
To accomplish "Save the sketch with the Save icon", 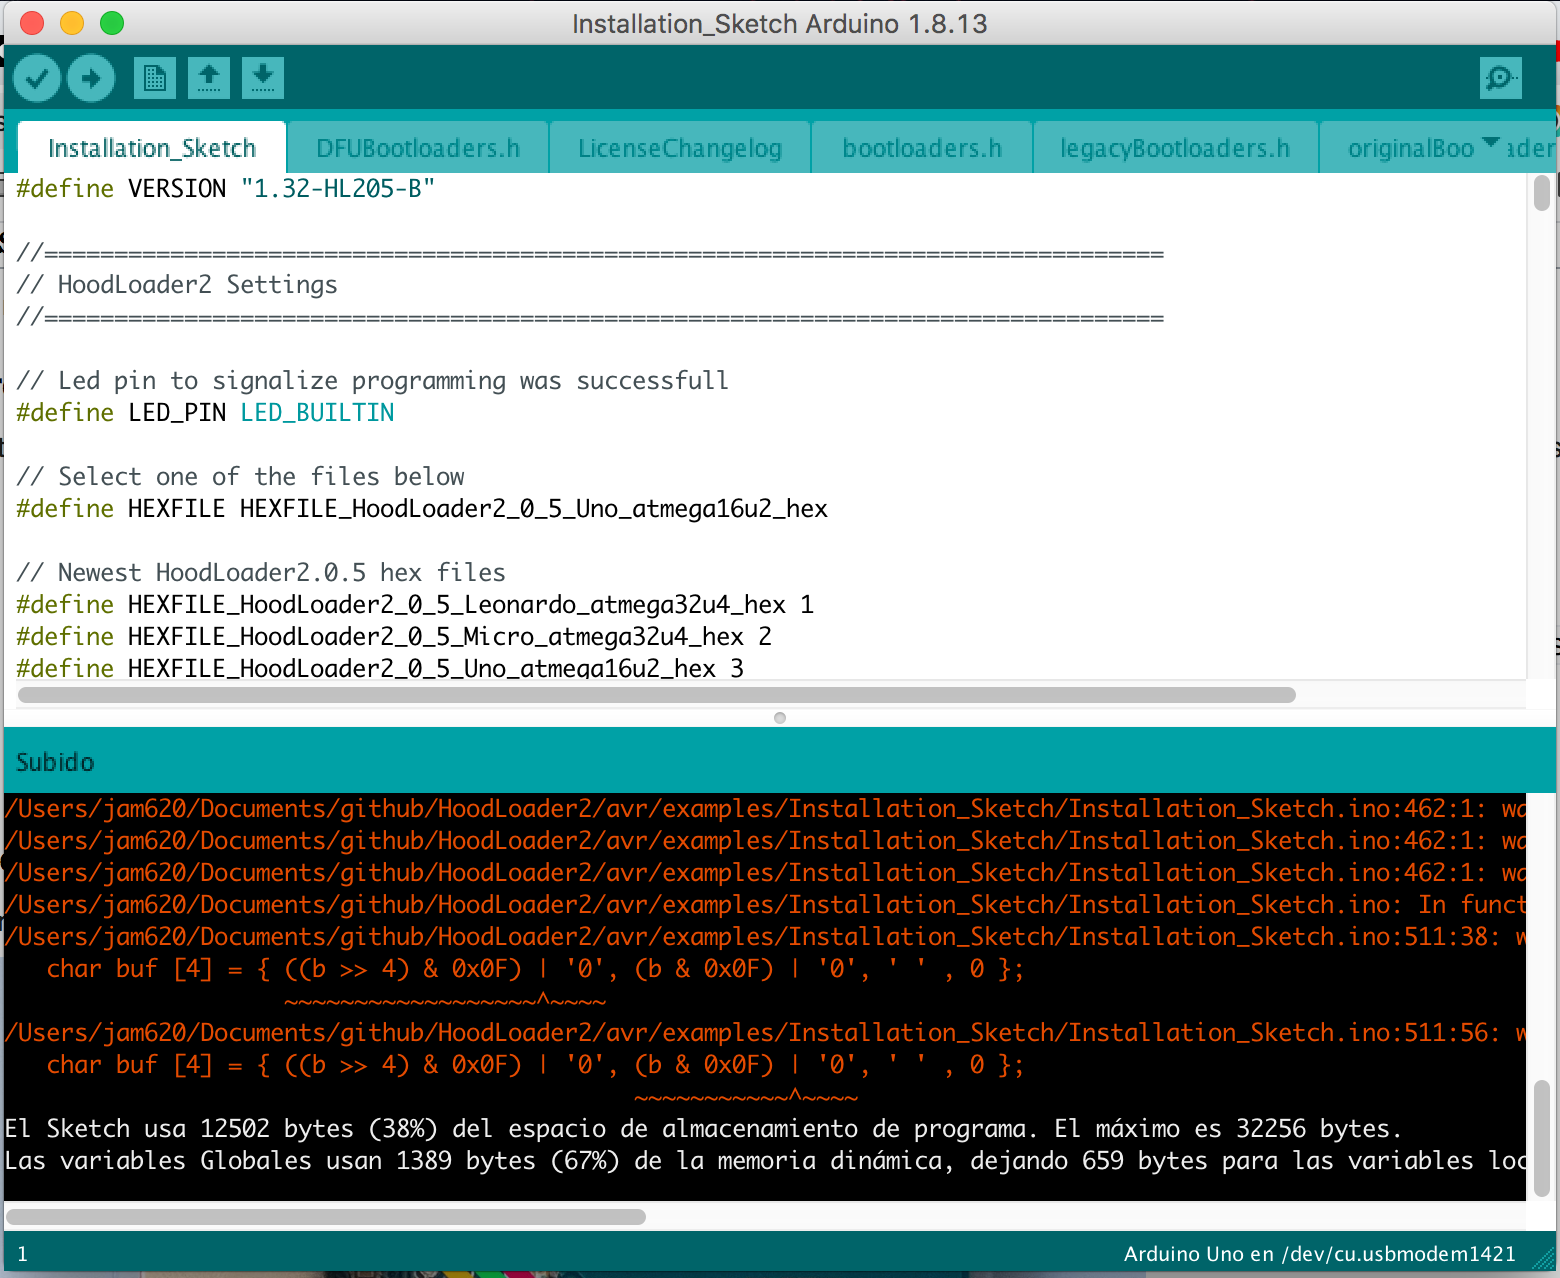I will point(263,78).
